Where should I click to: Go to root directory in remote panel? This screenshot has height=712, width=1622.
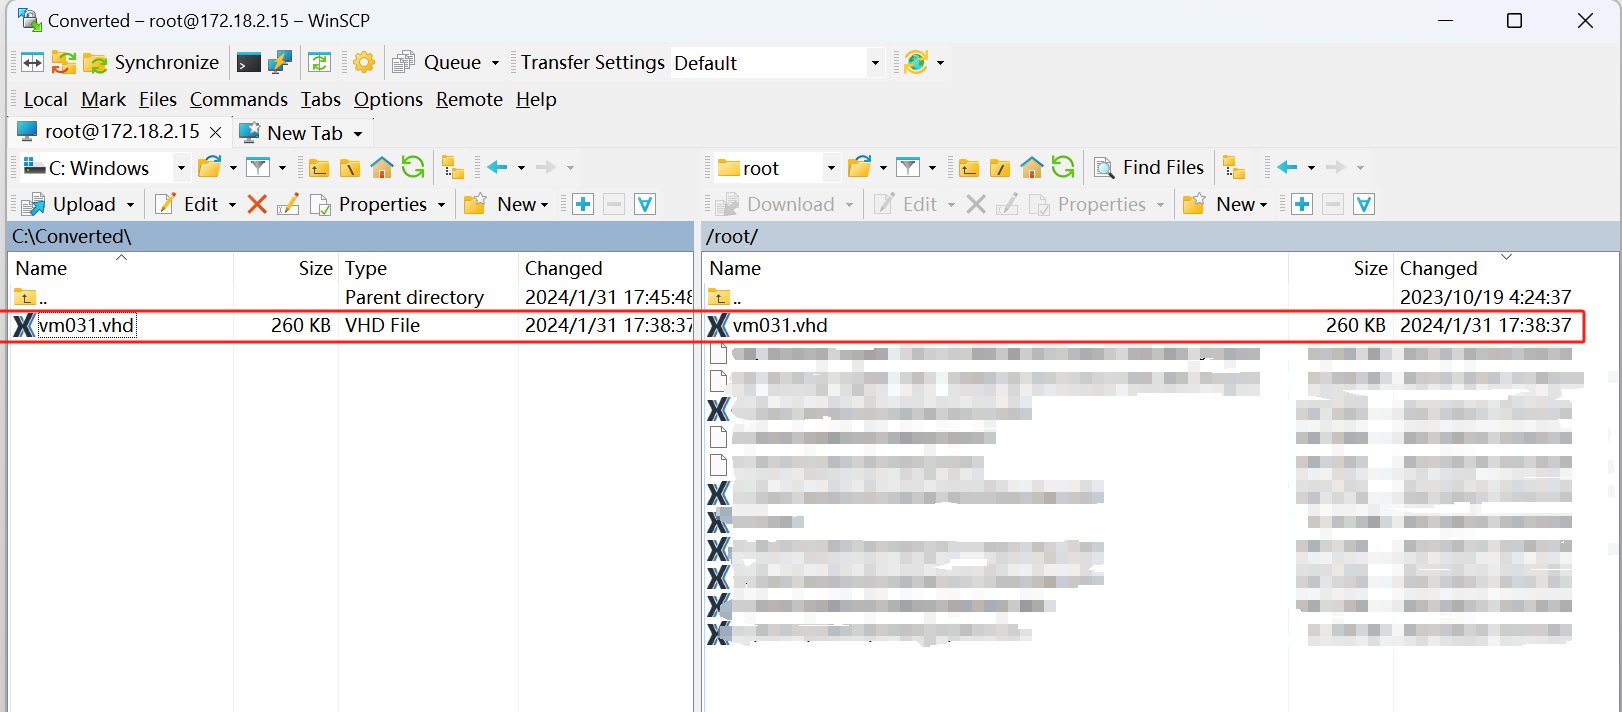click(1000, 167)
